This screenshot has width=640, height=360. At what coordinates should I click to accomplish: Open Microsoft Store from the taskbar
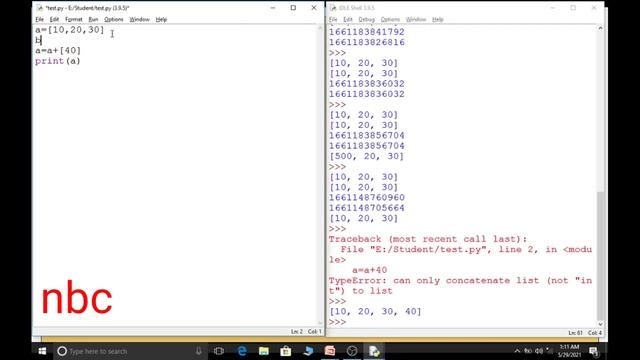286,351
